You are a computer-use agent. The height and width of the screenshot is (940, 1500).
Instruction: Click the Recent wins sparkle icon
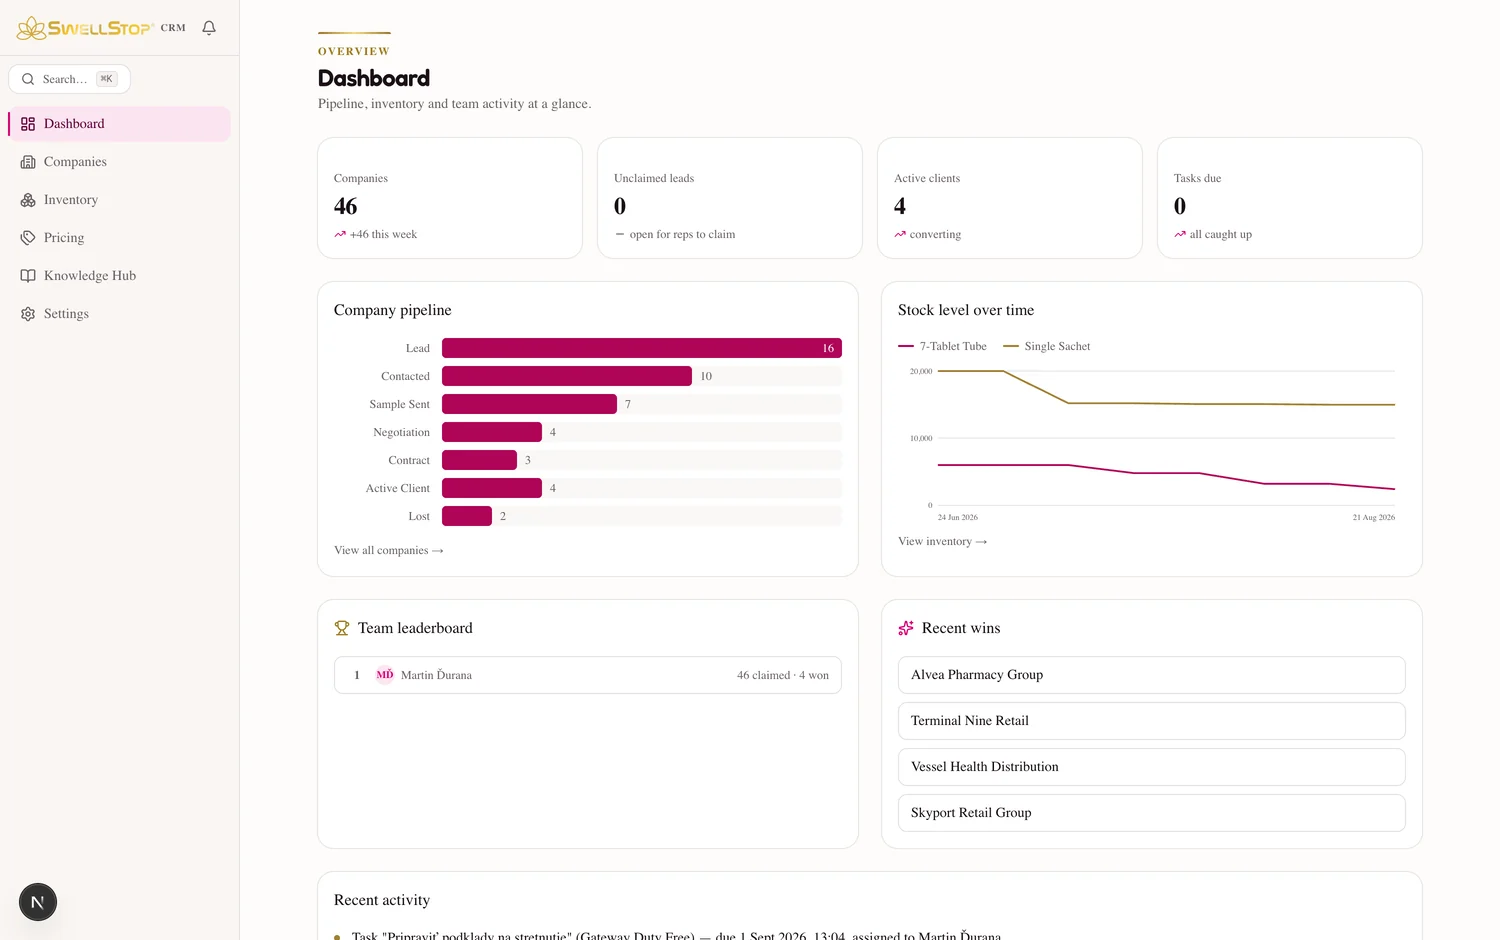(906, 628)
